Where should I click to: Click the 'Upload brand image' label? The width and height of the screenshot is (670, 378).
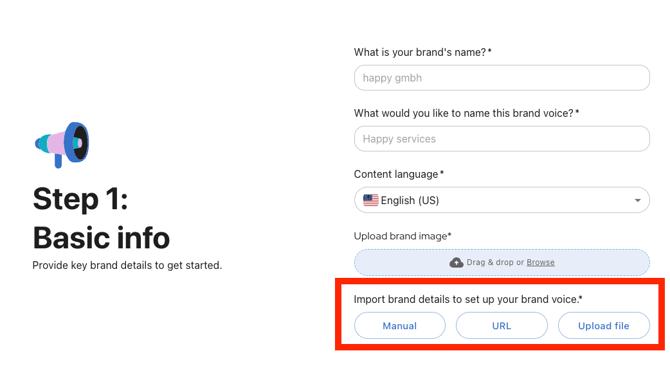coord(403,236)
